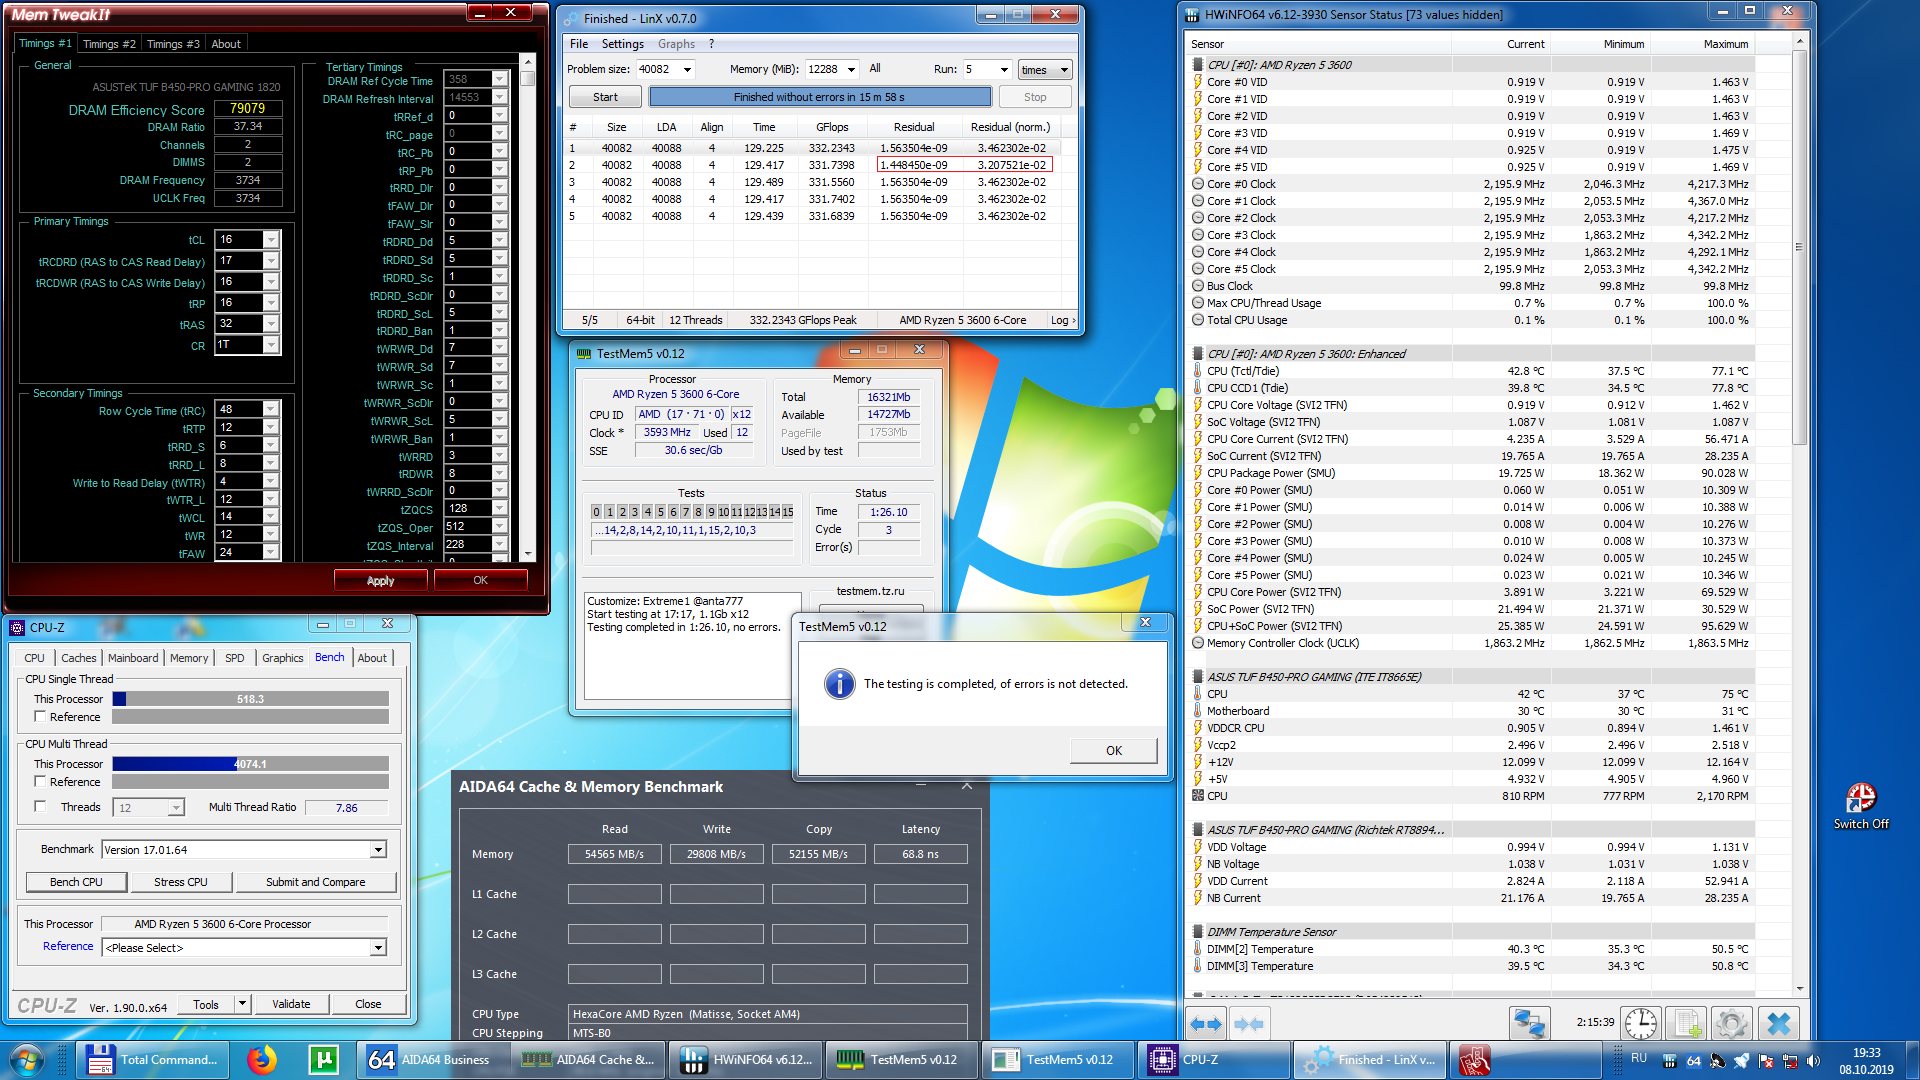Toggle the Threads checkbox in CPU-Z

point(41,806)
